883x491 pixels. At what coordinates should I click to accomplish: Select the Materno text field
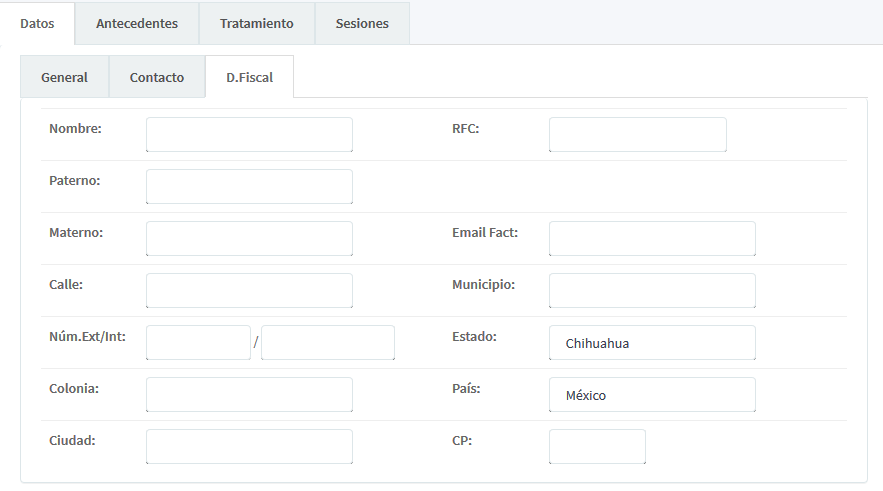point(249,238)
